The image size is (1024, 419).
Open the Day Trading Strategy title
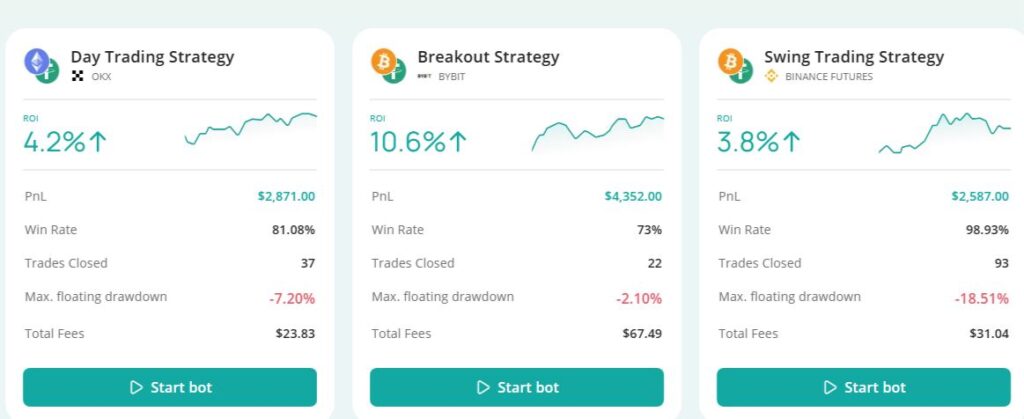click(152, 57)
